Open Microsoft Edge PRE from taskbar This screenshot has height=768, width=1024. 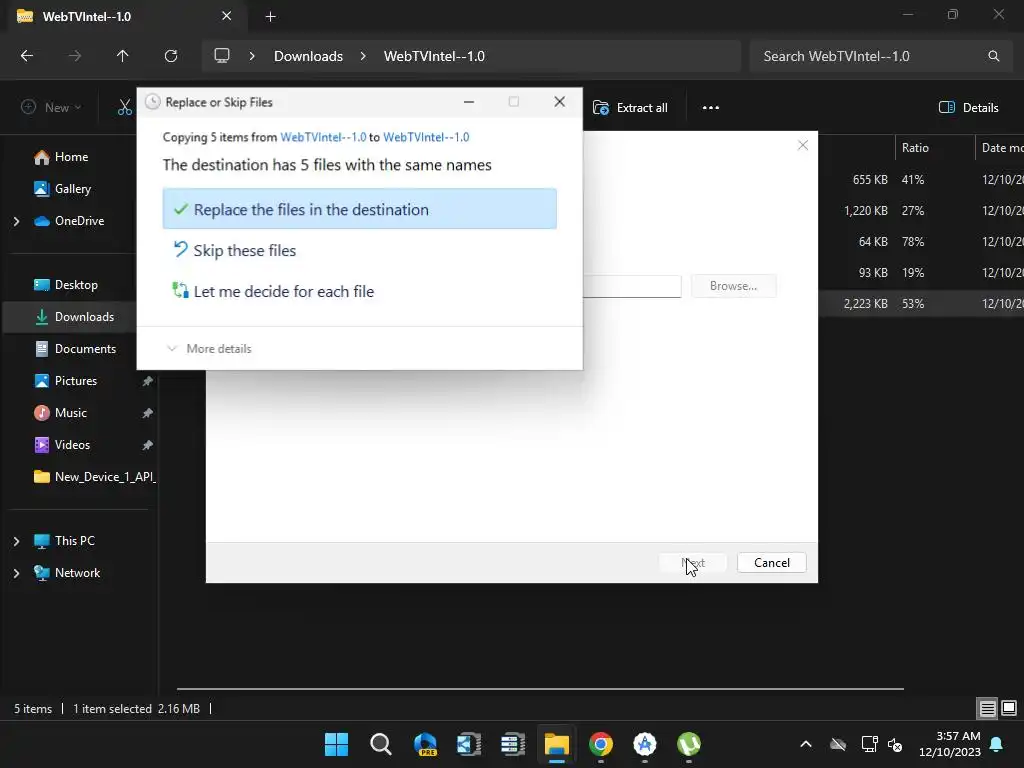pos(425,744)
